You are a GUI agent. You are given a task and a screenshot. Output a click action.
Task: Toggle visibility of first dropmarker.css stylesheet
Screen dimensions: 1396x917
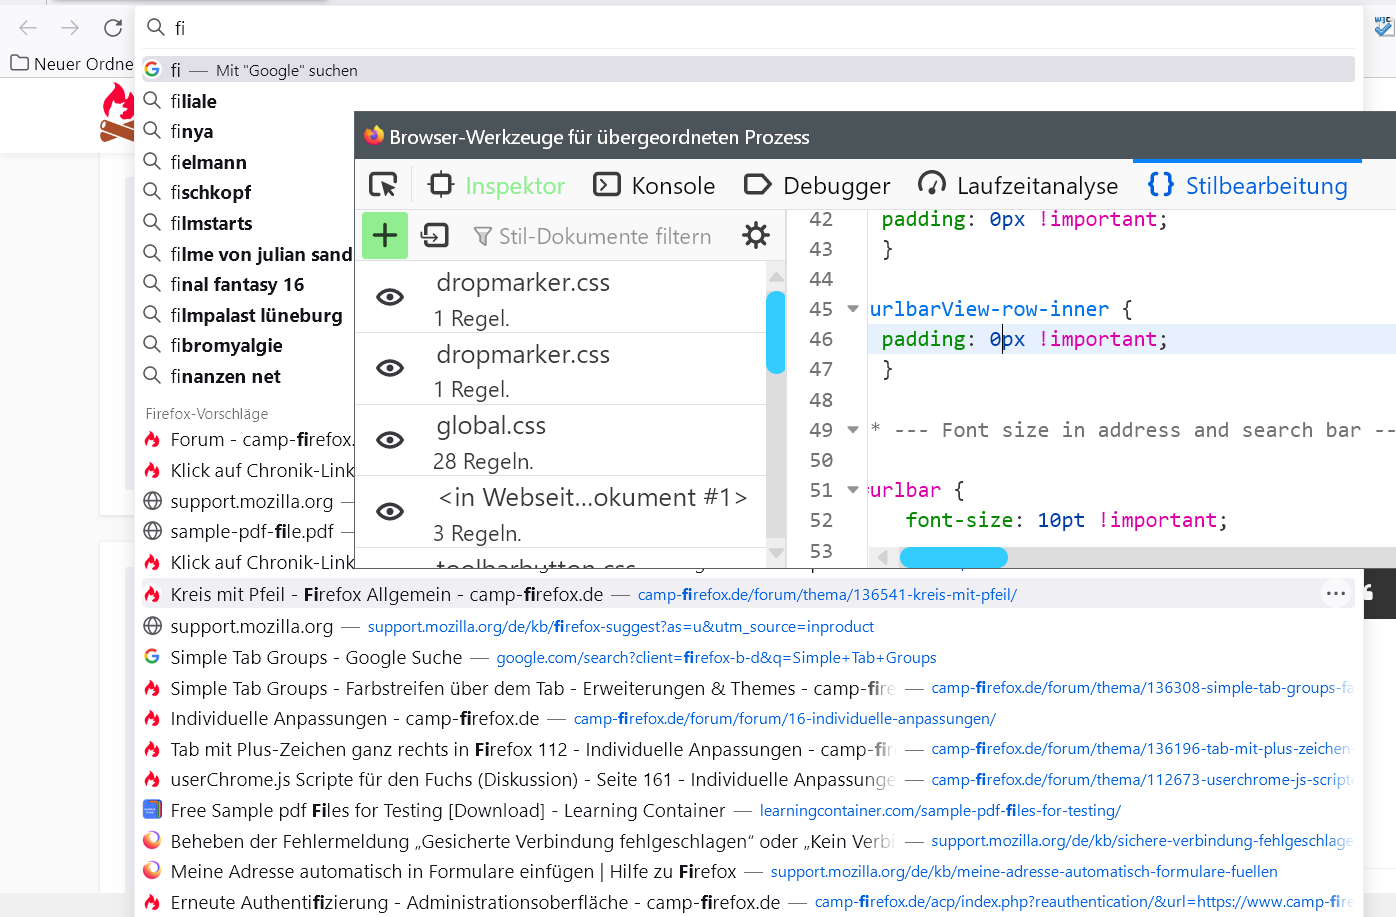390,297
